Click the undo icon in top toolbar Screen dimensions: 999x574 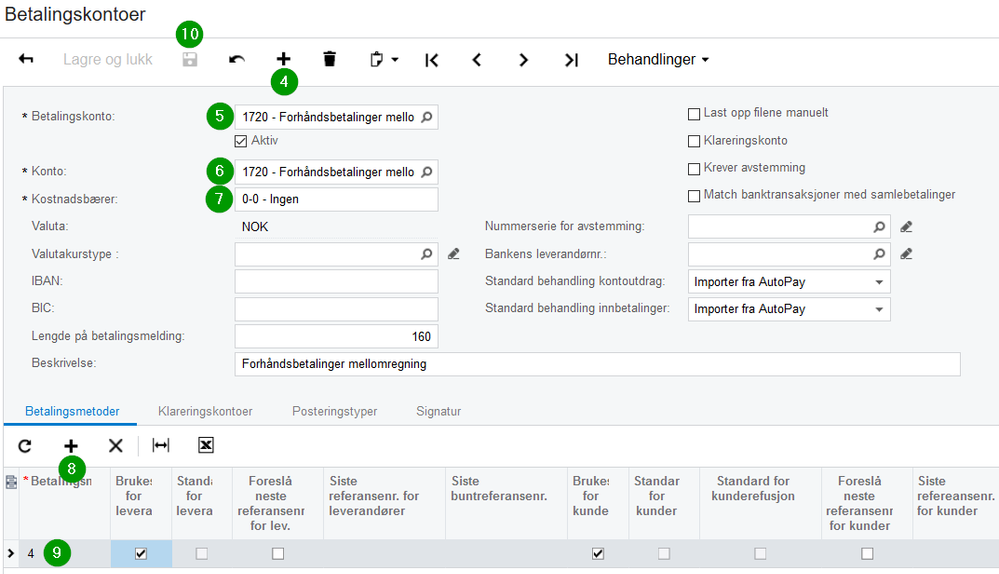tap(237, 60)
